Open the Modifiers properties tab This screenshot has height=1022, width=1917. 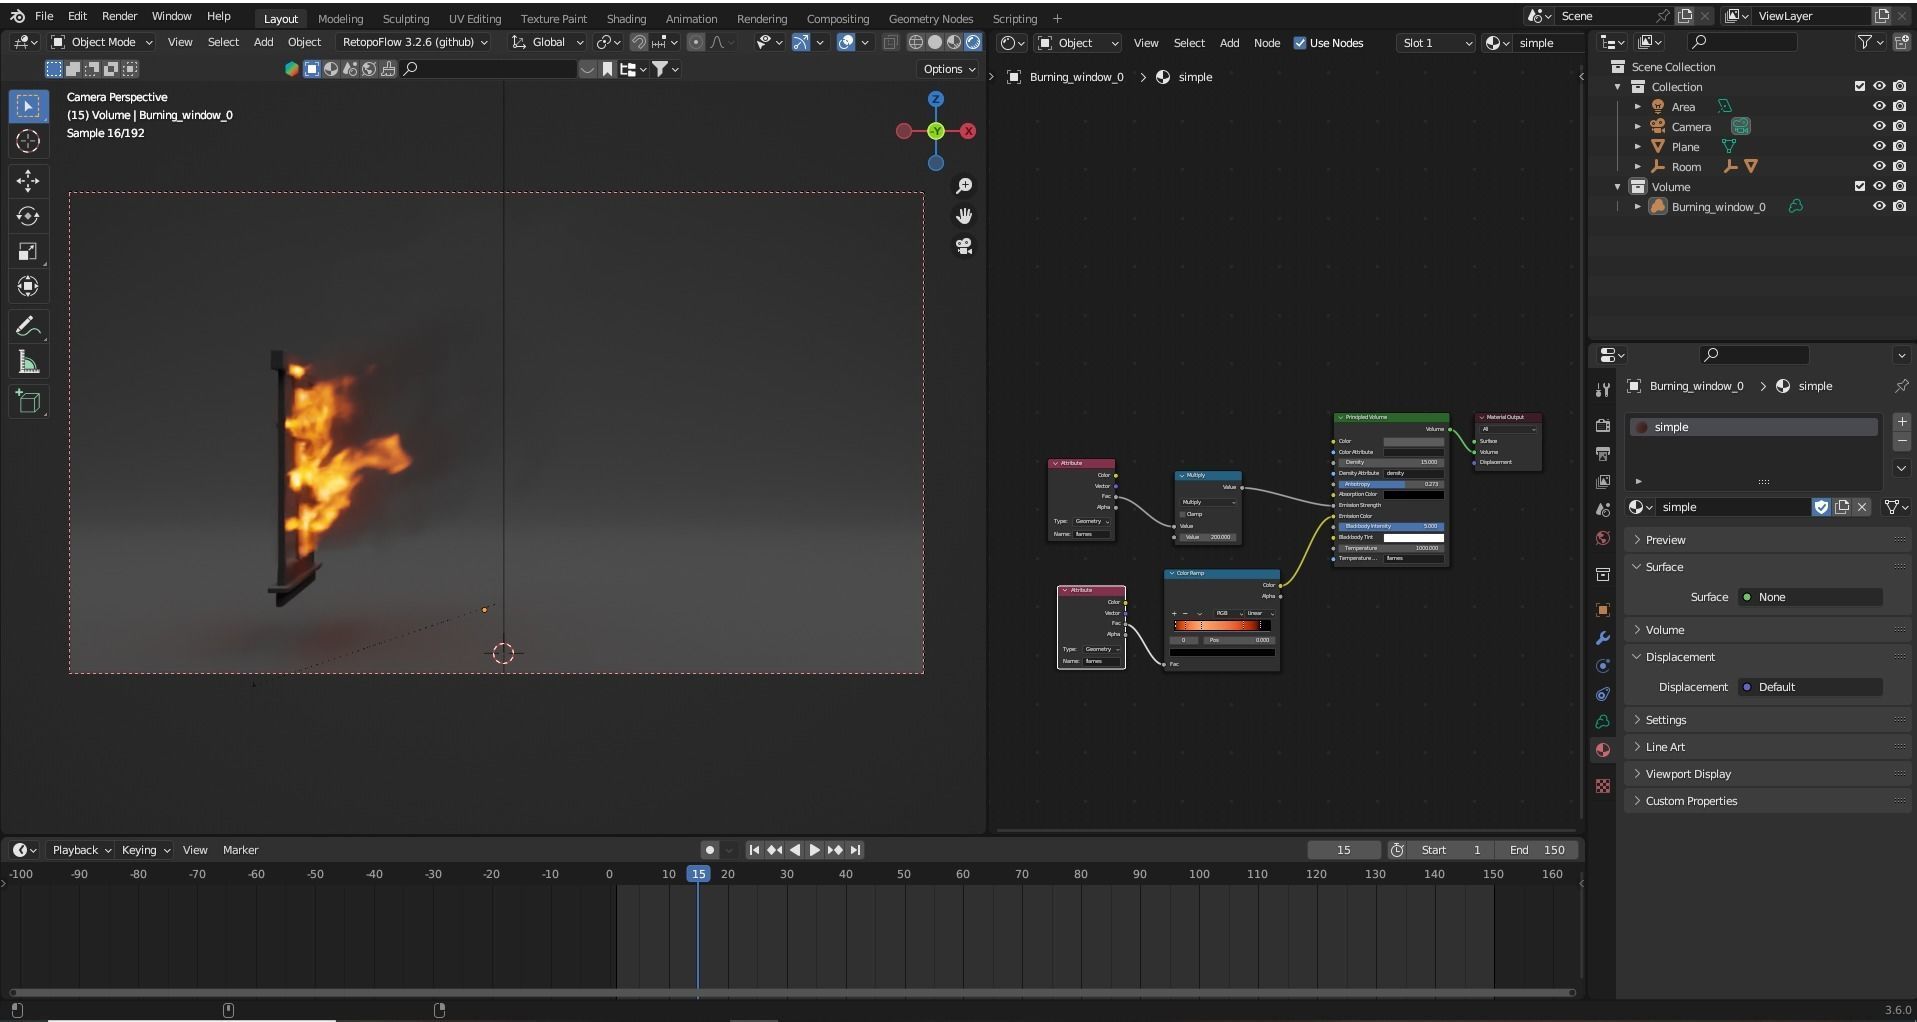[1603, 638]
